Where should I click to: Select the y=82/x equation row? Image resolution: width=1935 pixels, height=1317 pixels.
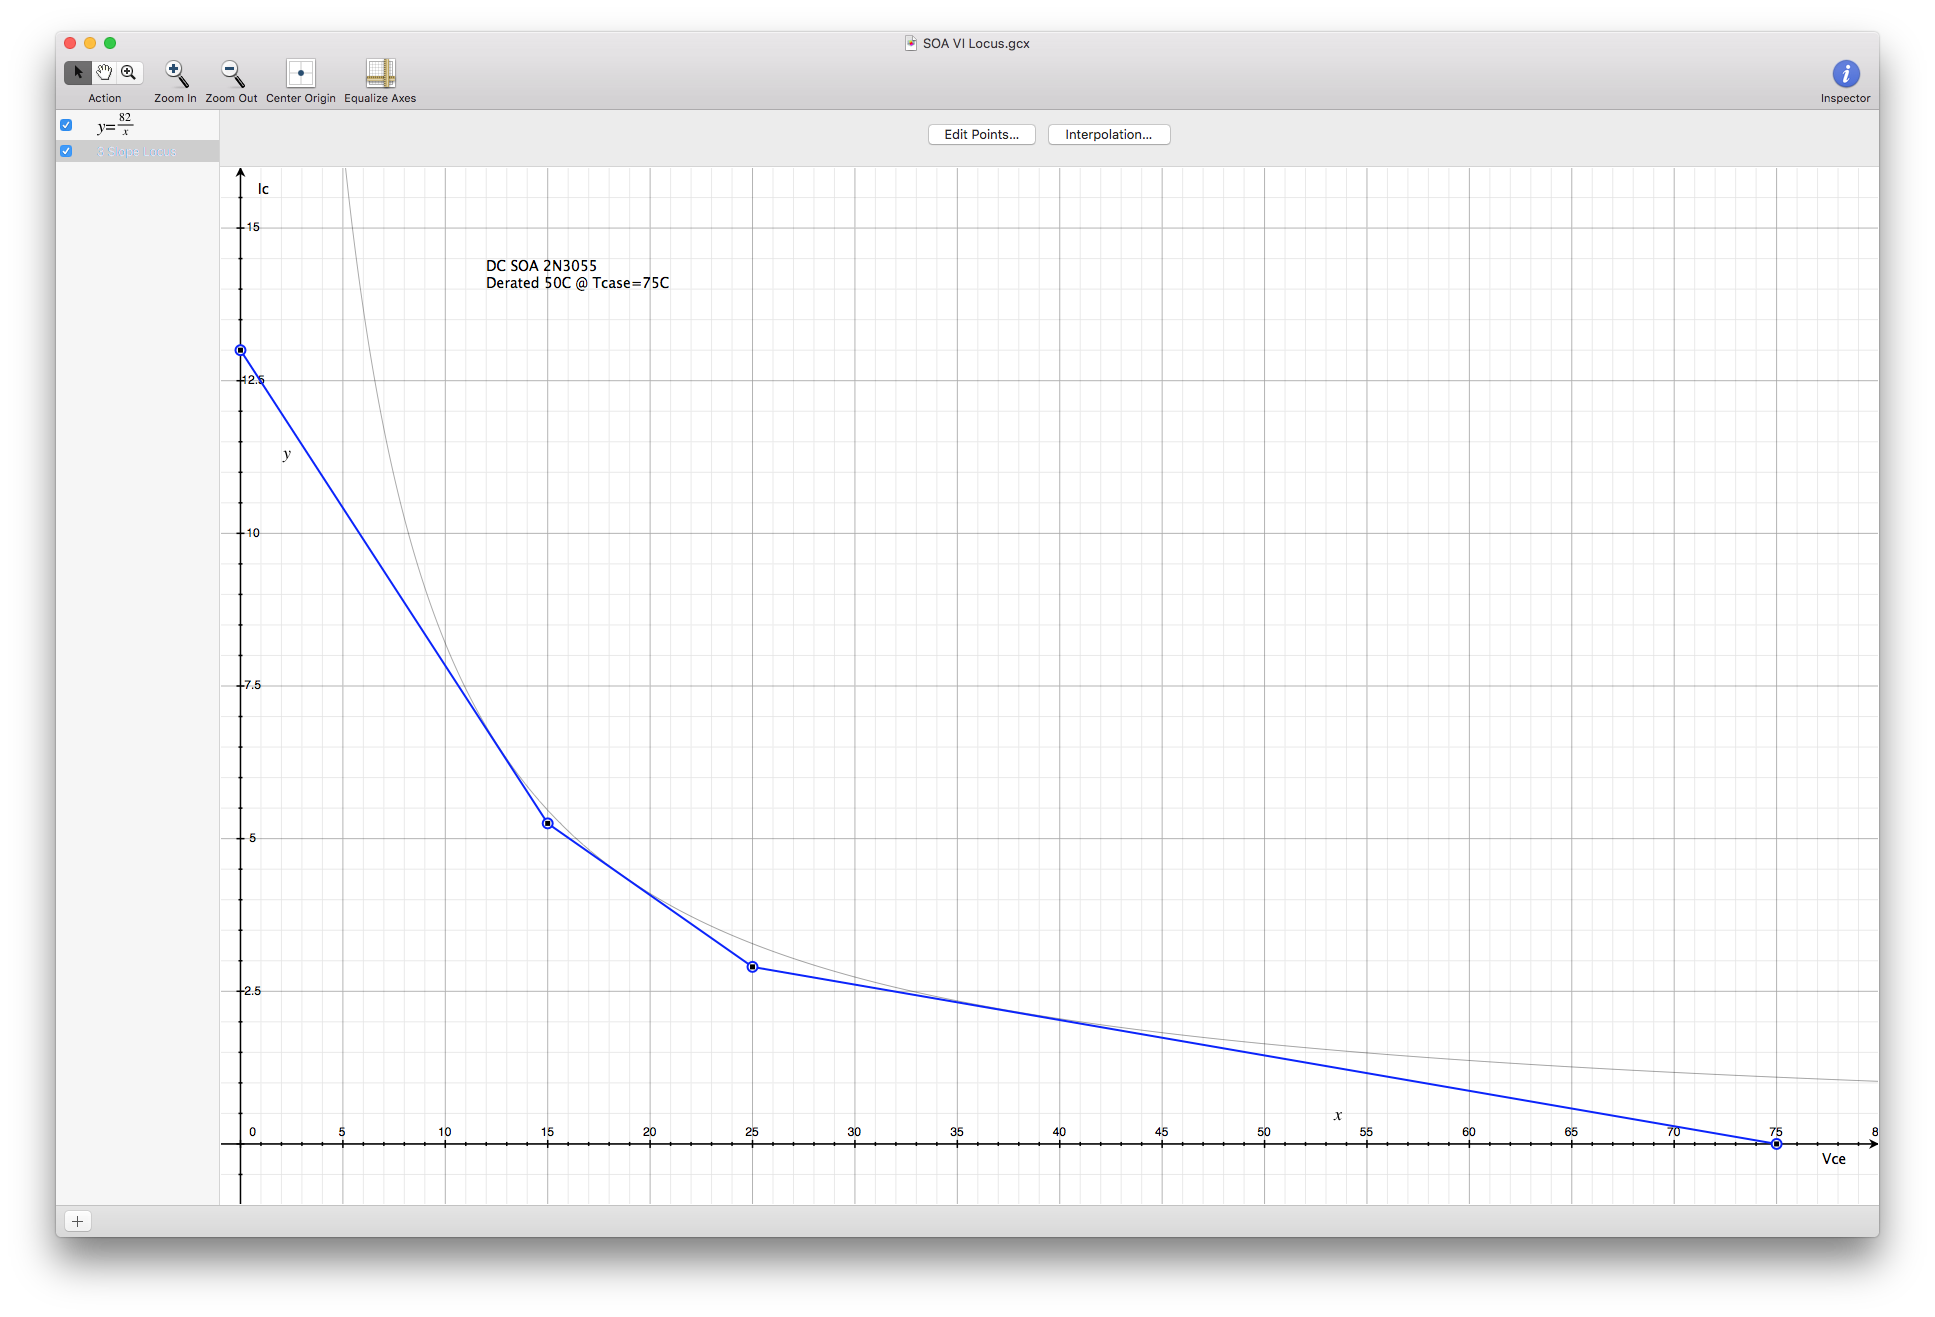[138, 125]
